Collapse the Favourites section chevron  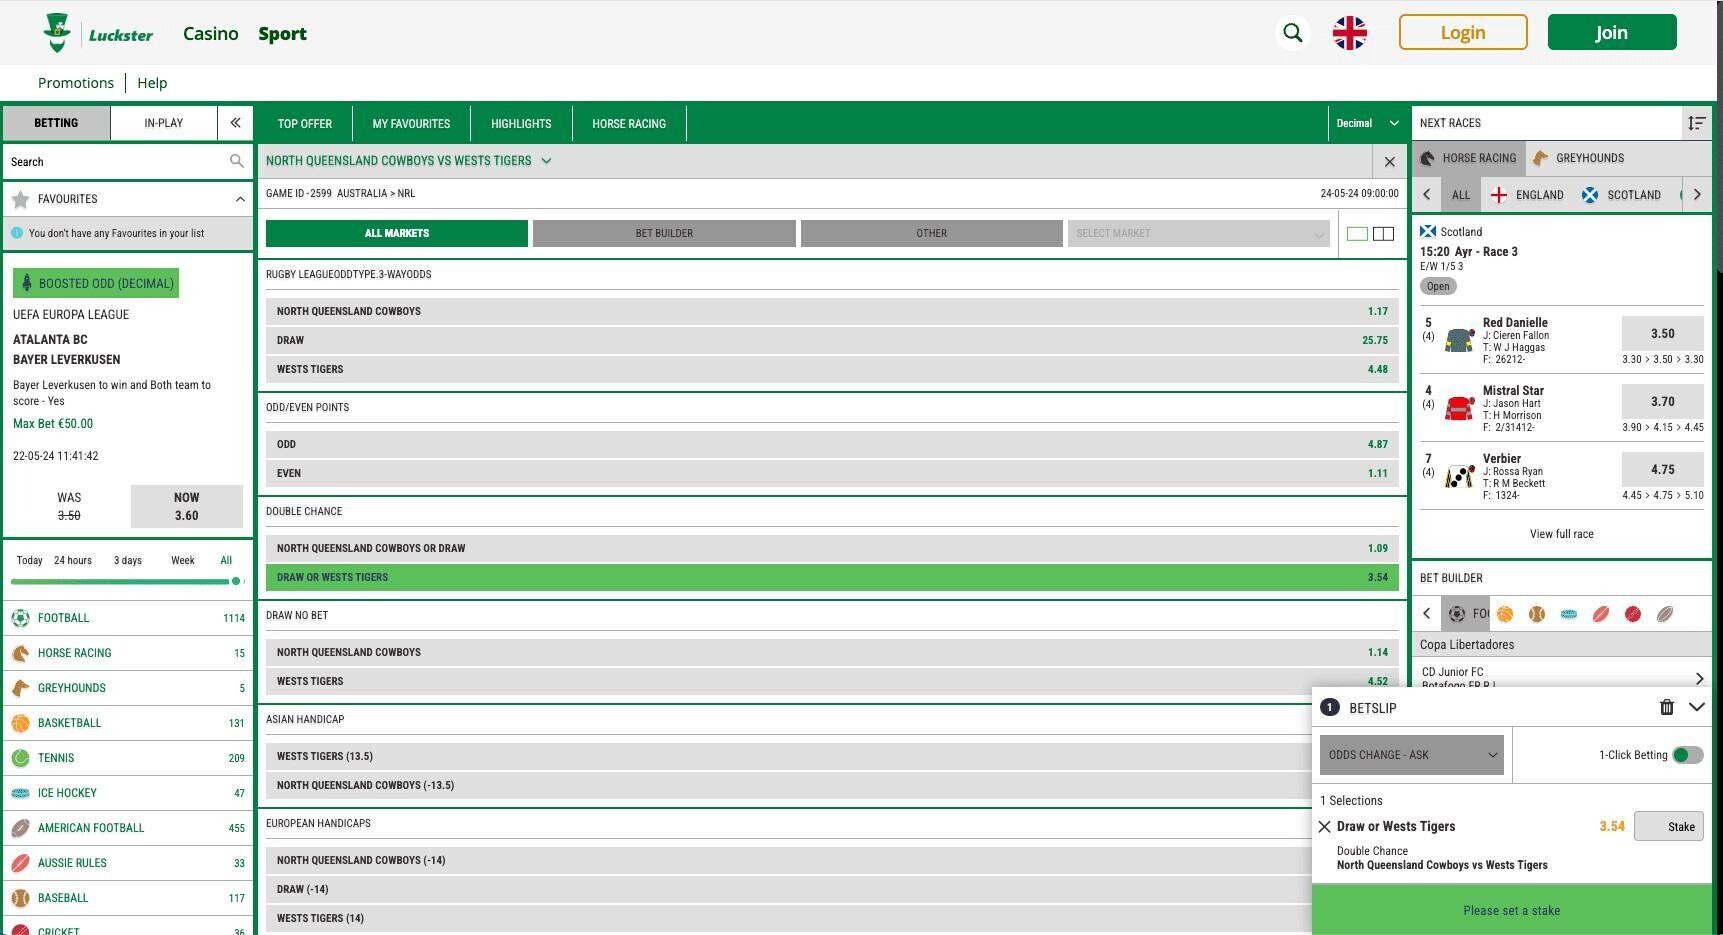(x=240, y=199)
